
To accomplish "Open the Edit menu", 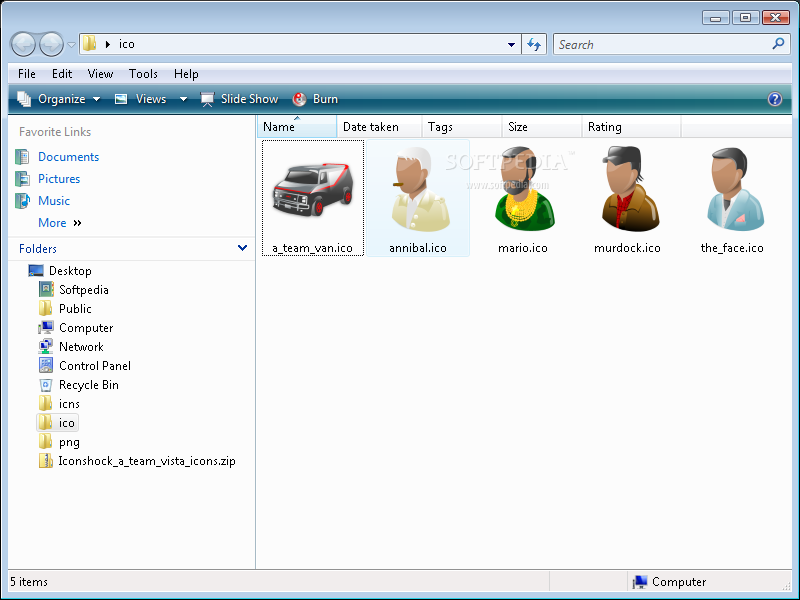I will tap(62, 74).
